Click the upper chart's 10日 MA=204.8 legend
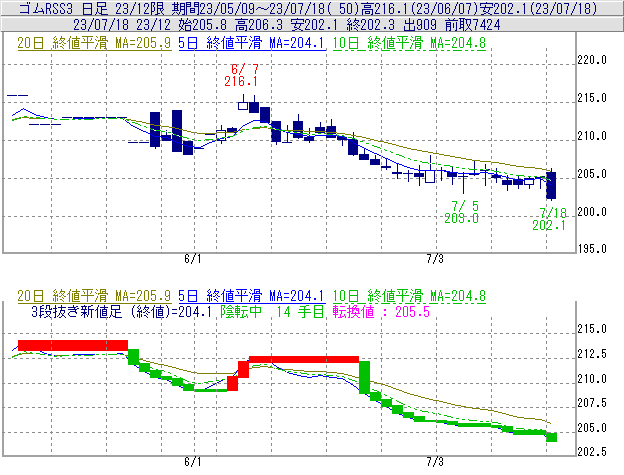 [x=410, y=43]
